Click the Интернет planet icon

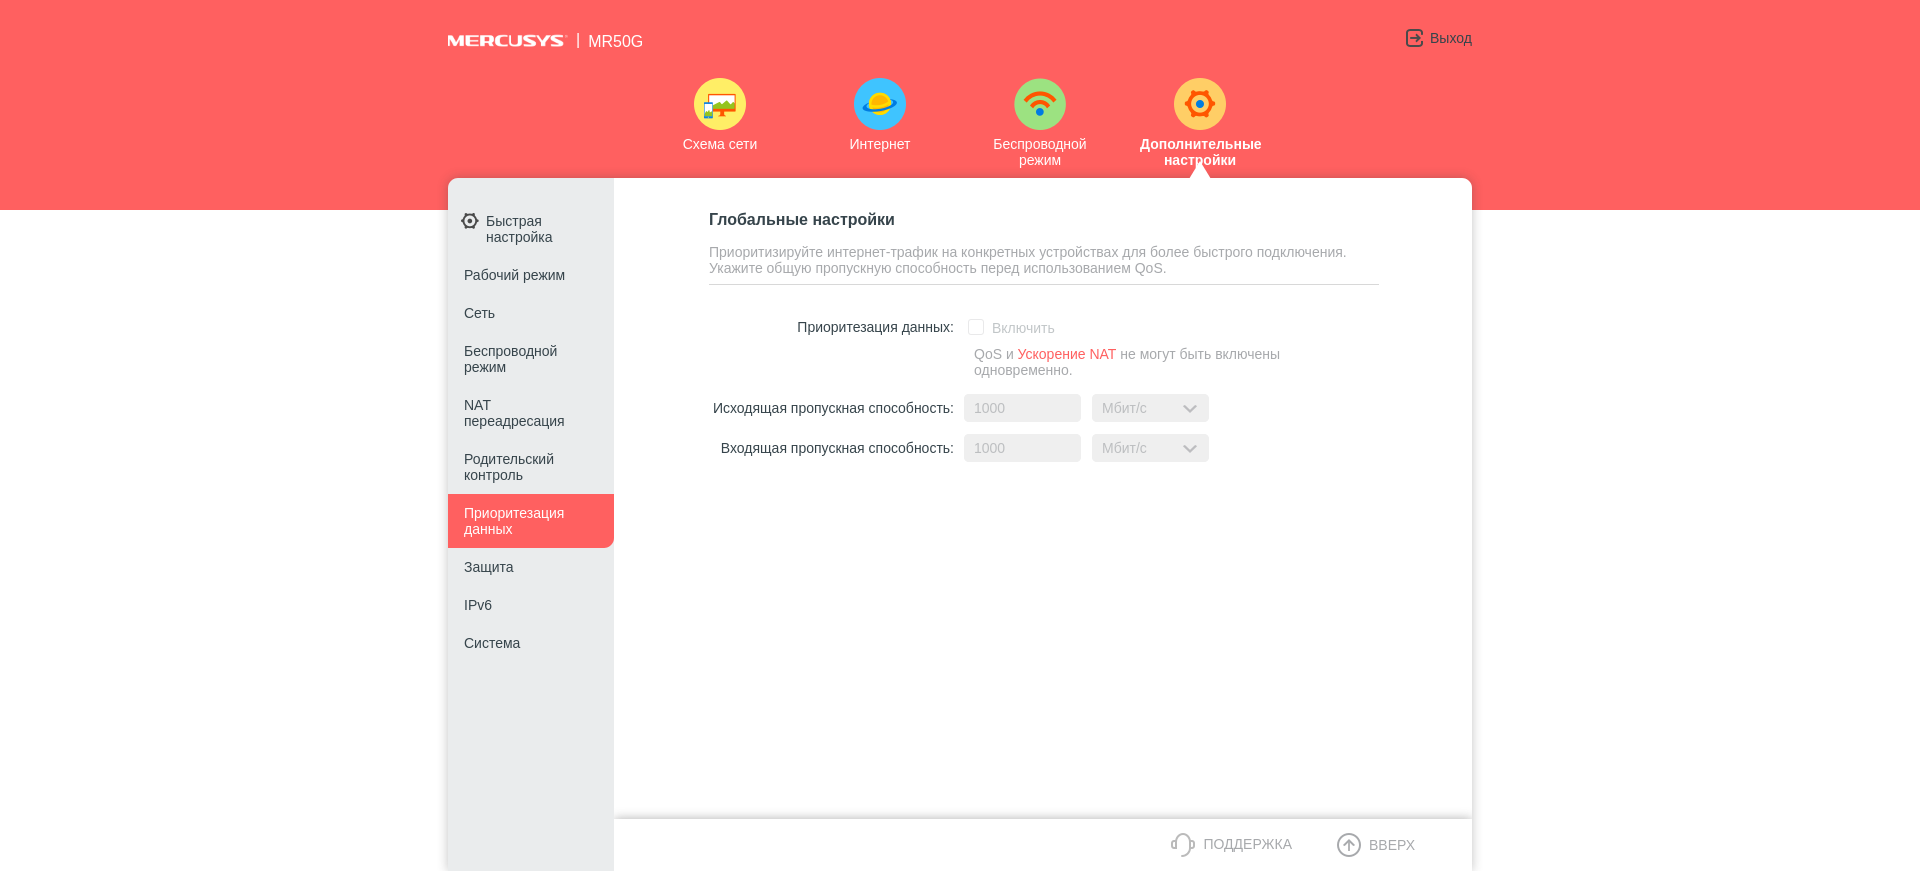point(880,104)
